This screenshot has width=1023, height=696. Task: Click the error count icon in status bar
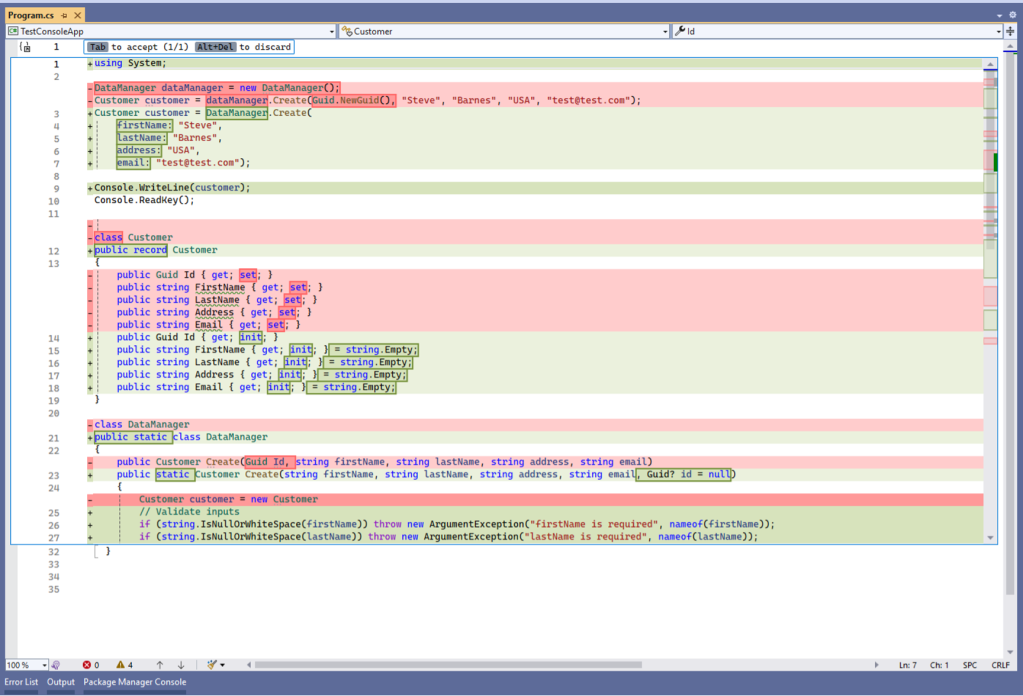[88, 665]
